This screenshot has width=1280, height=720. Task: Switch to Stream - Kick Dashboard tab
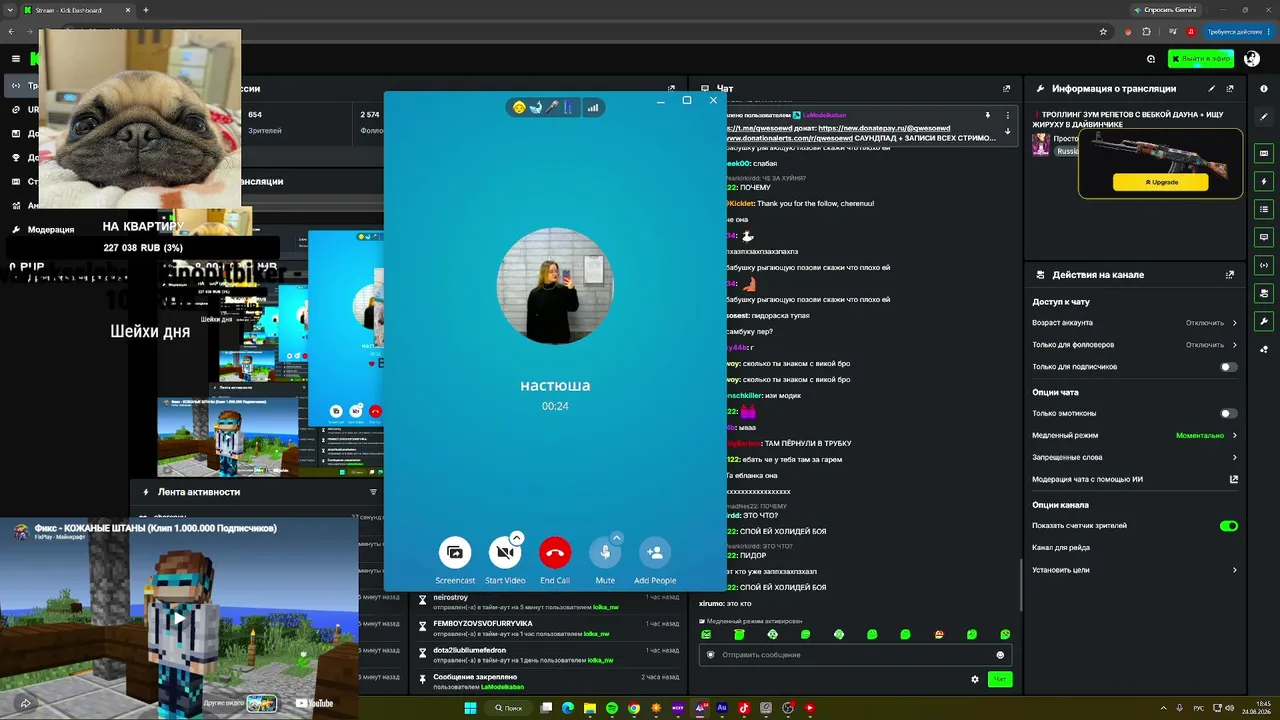click(78, 10)
